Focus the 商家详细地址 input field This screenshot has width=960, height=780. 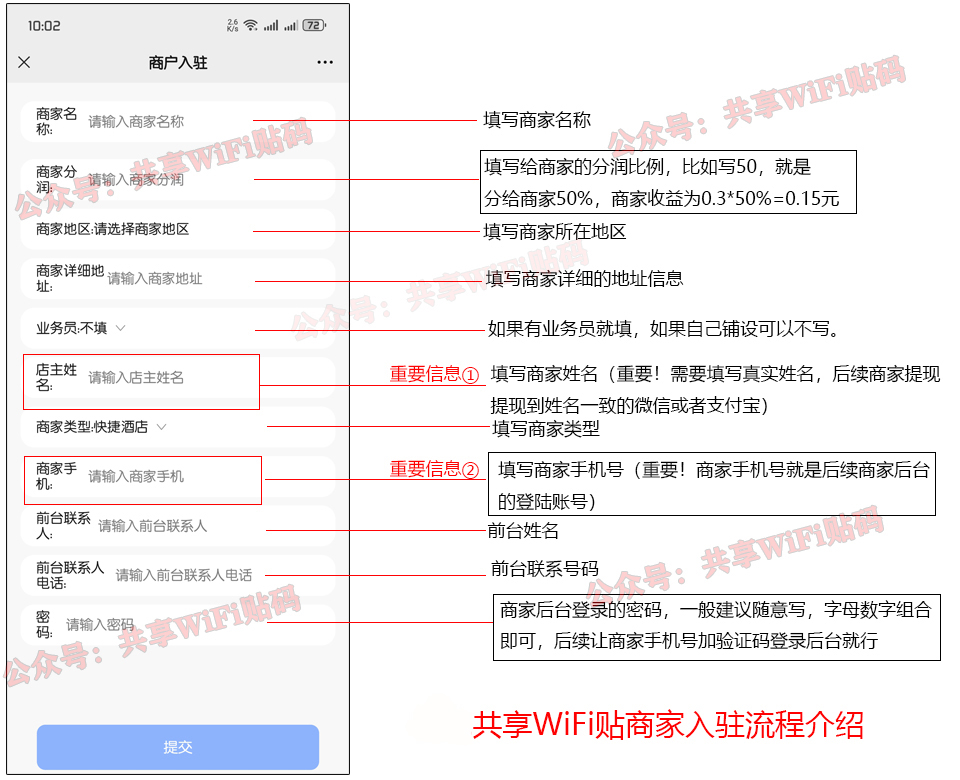[x=178, y=279]
